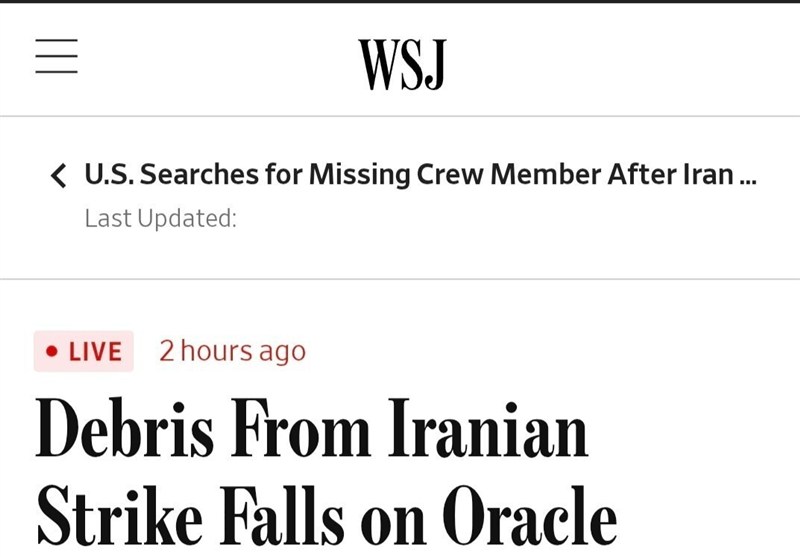Click the "2 hours ago" timestamp
800x557 pixels.
tap(232, 351)
